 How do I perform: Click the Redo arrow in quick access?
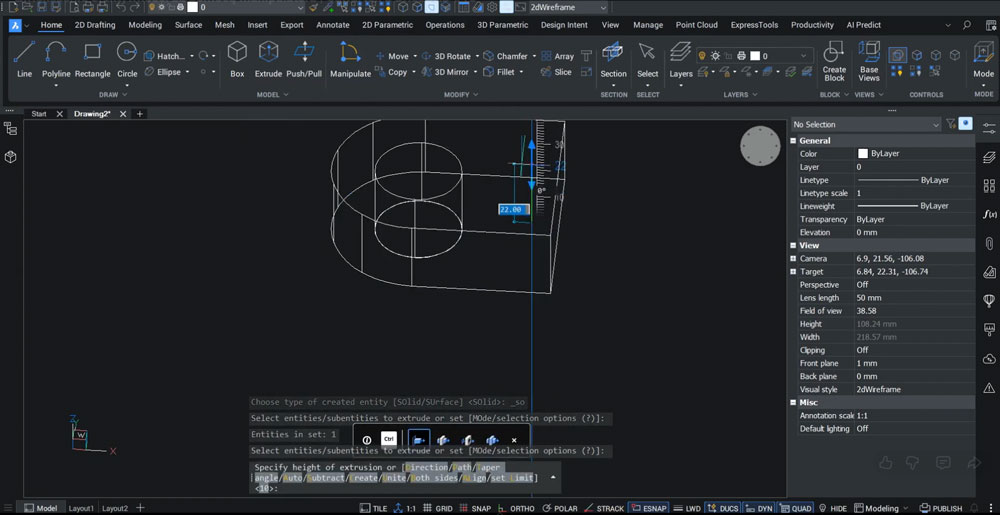pyautogui.click(x=135, y=8)
